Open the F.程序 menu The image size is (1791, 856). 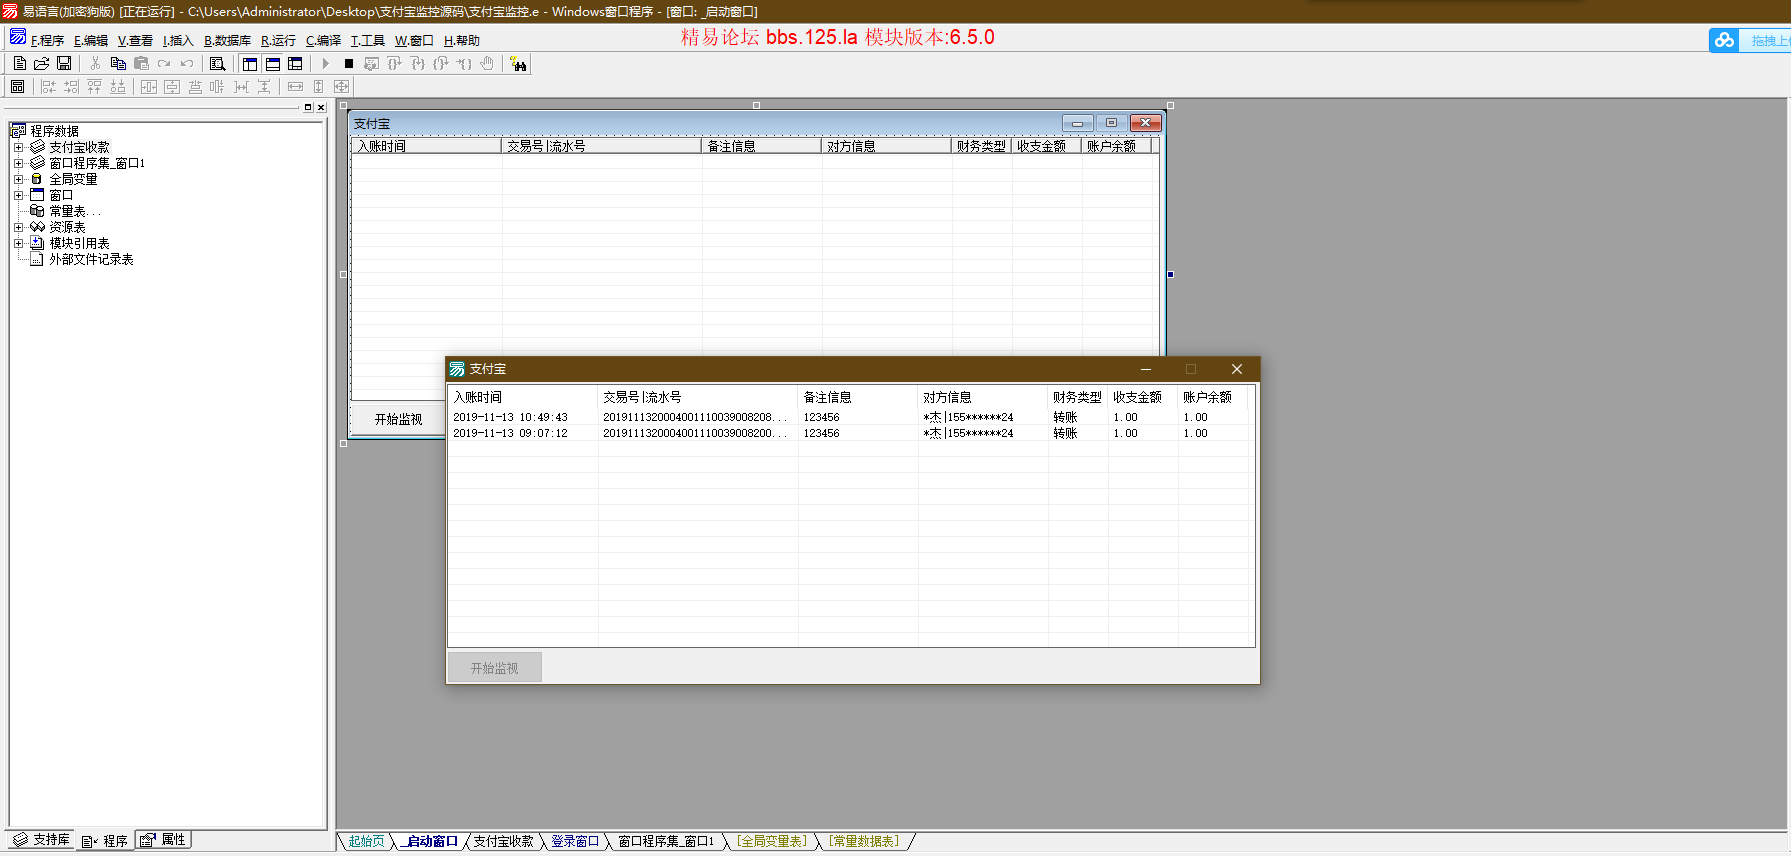point(47,40)
